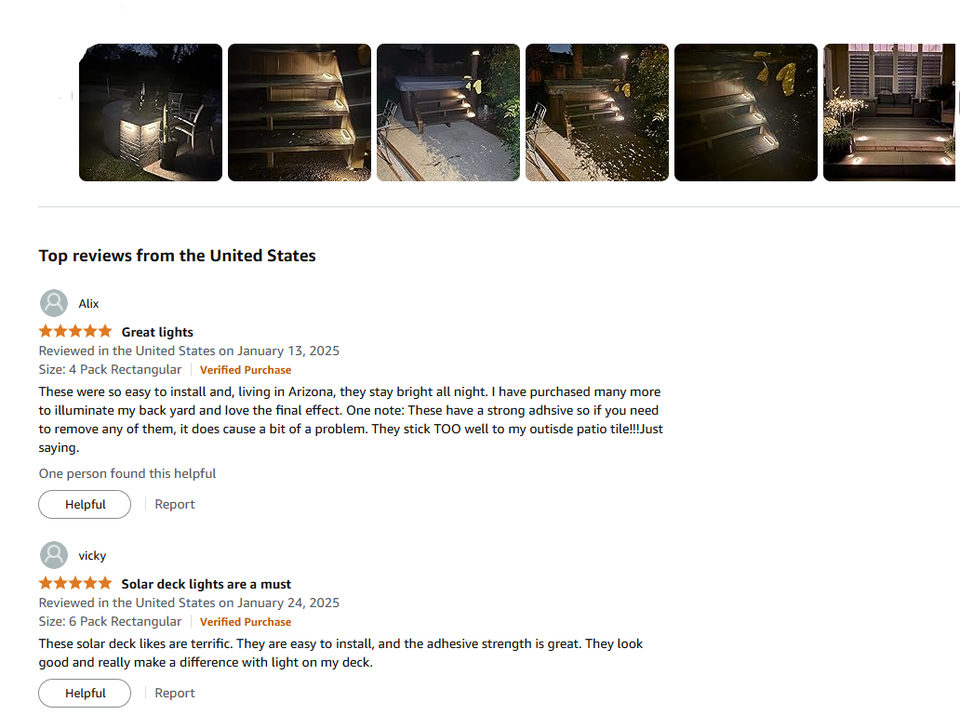
Task: Click Verified Purchase on vicky's review
Action: click(x=245, y=622)
